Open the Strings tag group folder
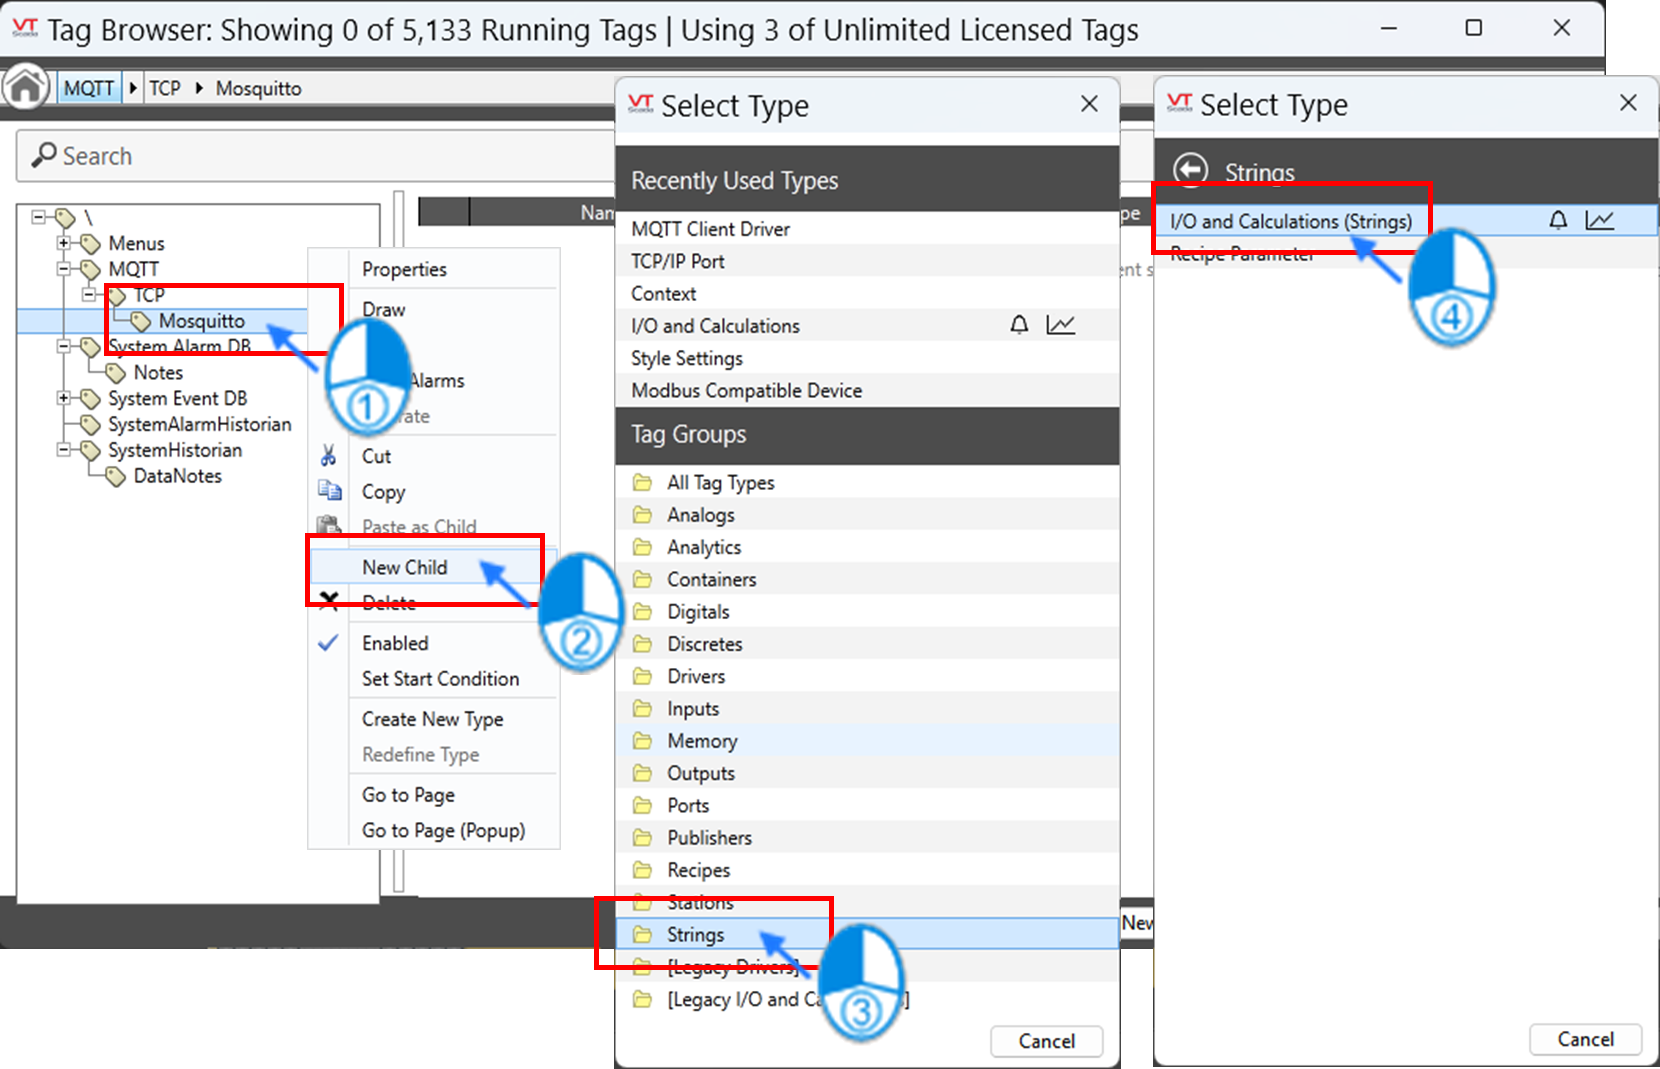This screenshot has width=1660, height=1069. click(x=643, y=935)
